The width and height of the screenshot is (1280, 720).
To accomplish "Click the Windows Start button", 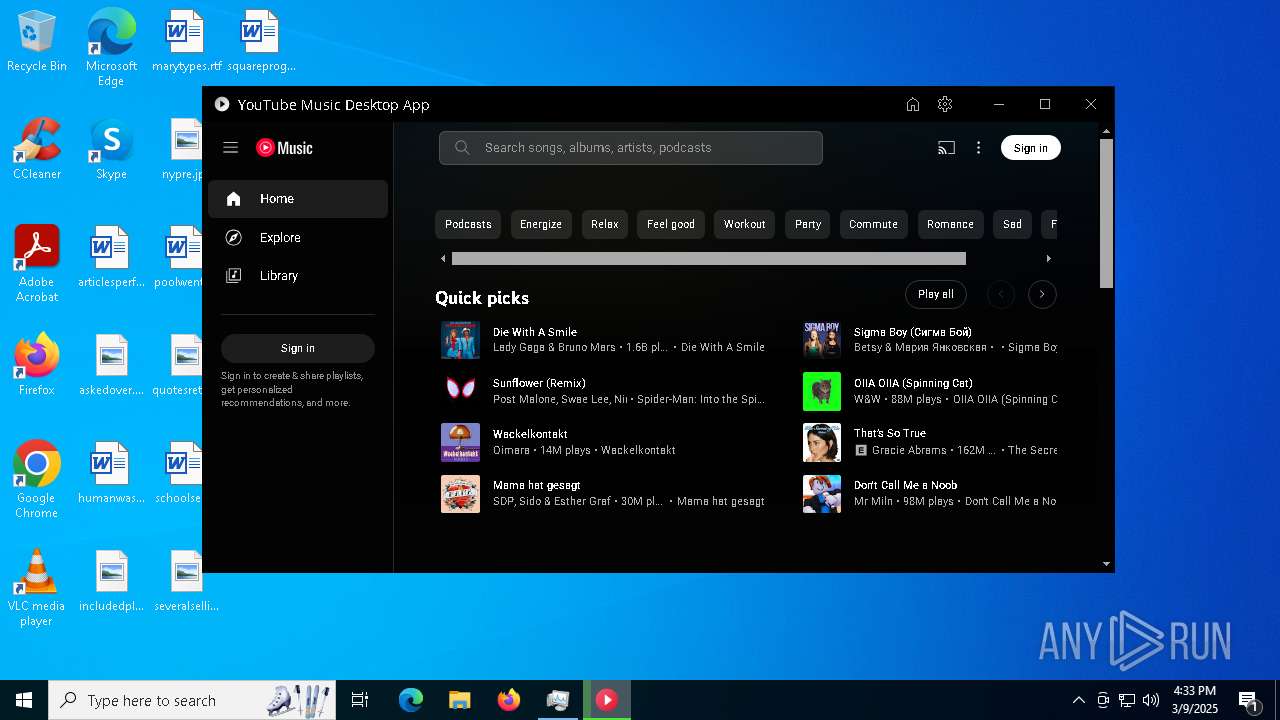I will (24, 700).
